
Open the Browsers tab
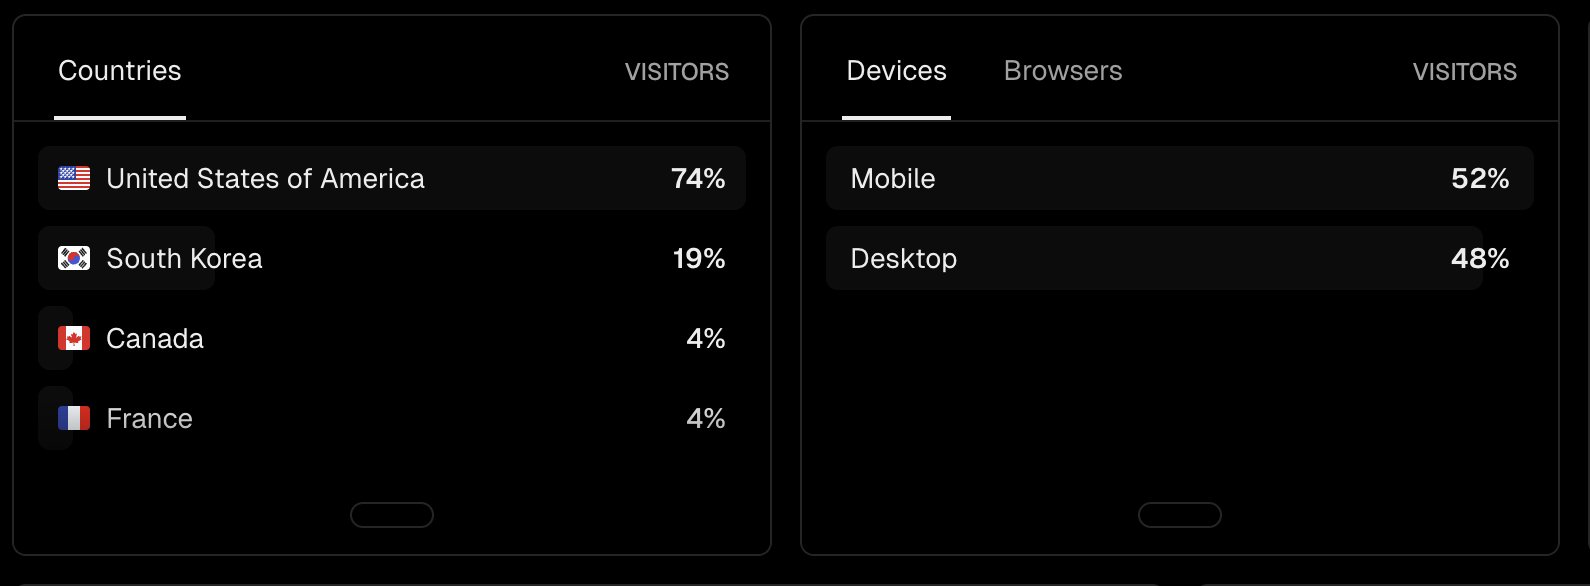click(1063, 71)
